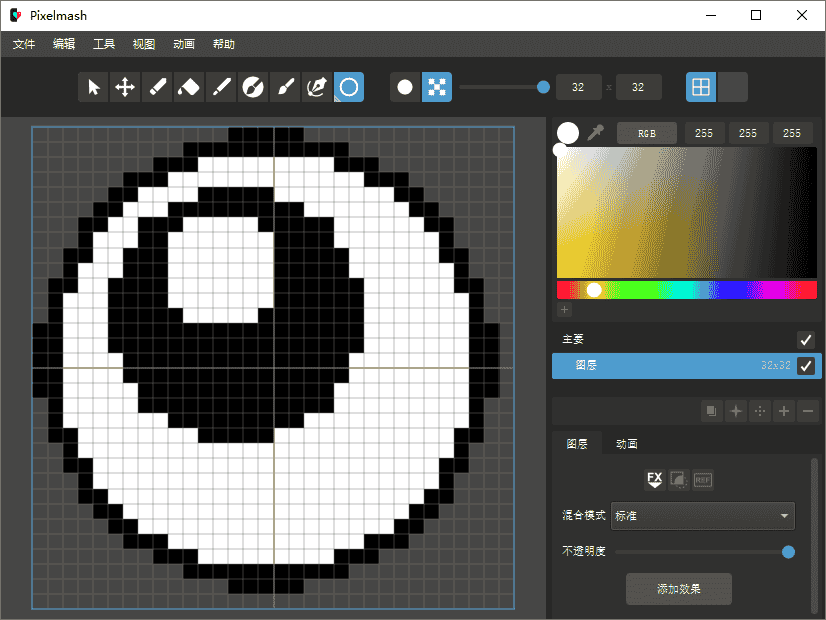Screen dimensions: 826x620
Task: Choose the round solid brush tip
Action: [x=405, y=87]
